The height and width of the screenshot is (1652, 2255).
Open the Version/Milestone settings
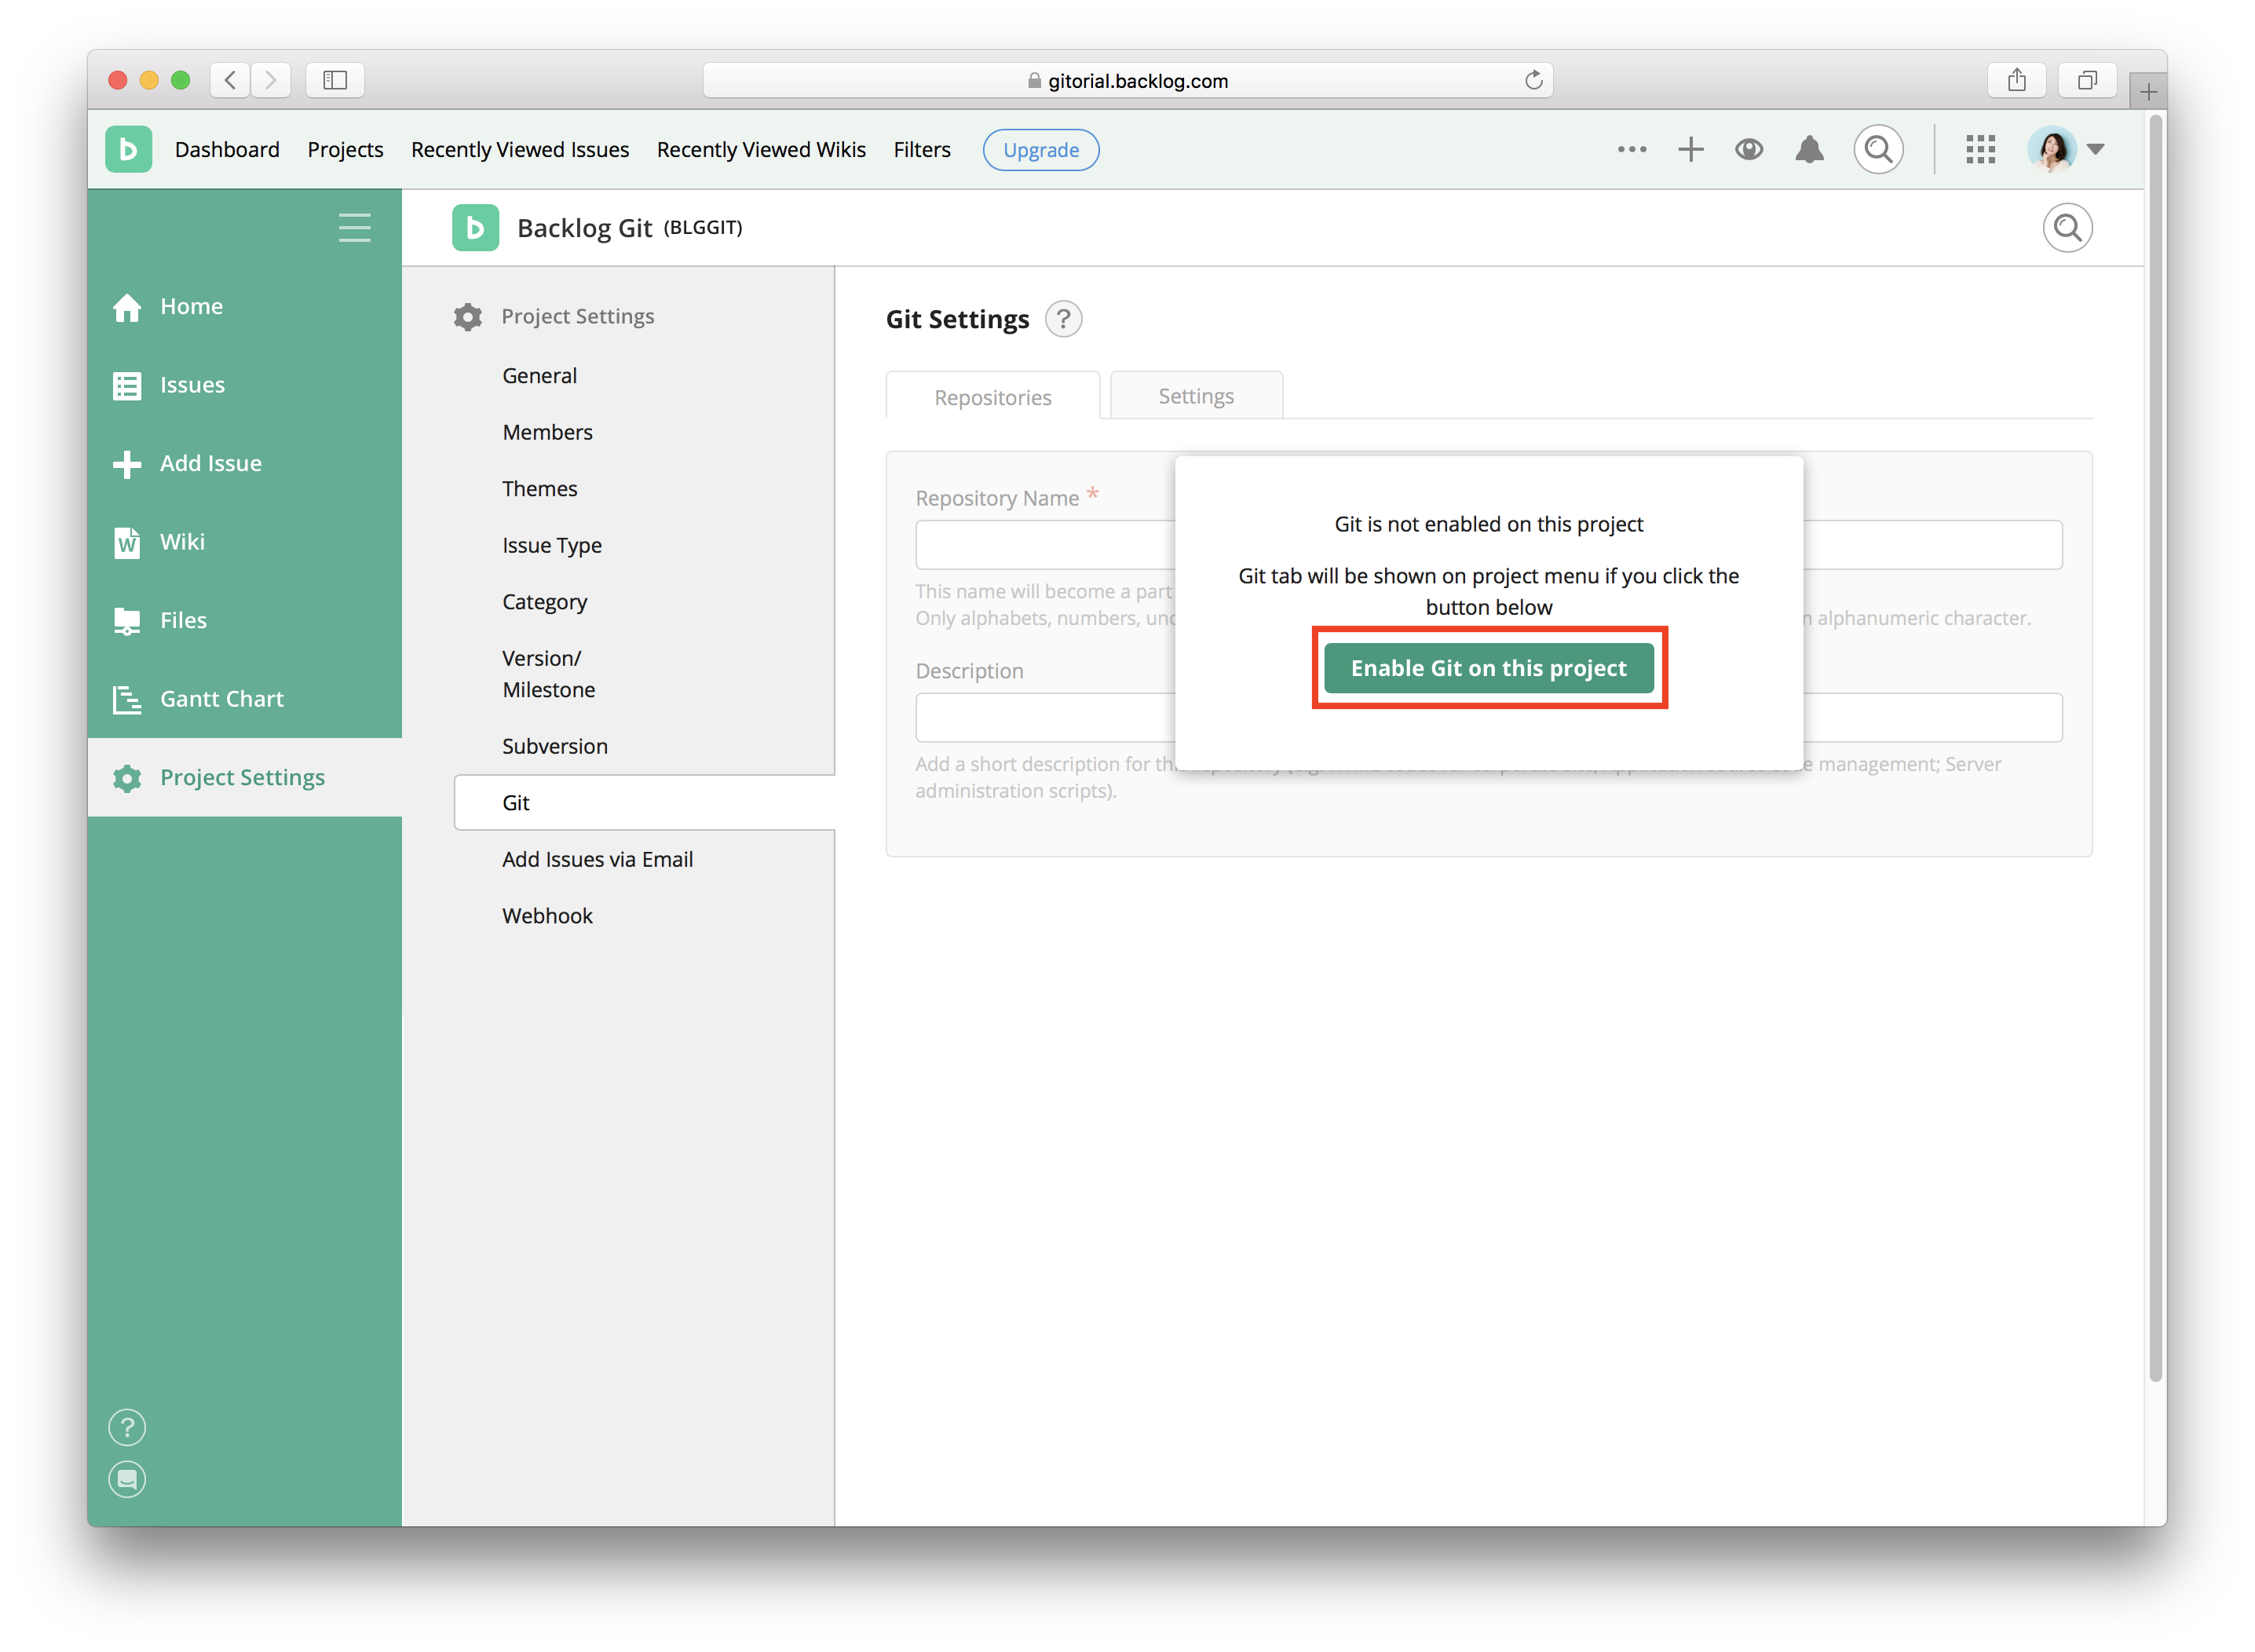click(548, 674)
